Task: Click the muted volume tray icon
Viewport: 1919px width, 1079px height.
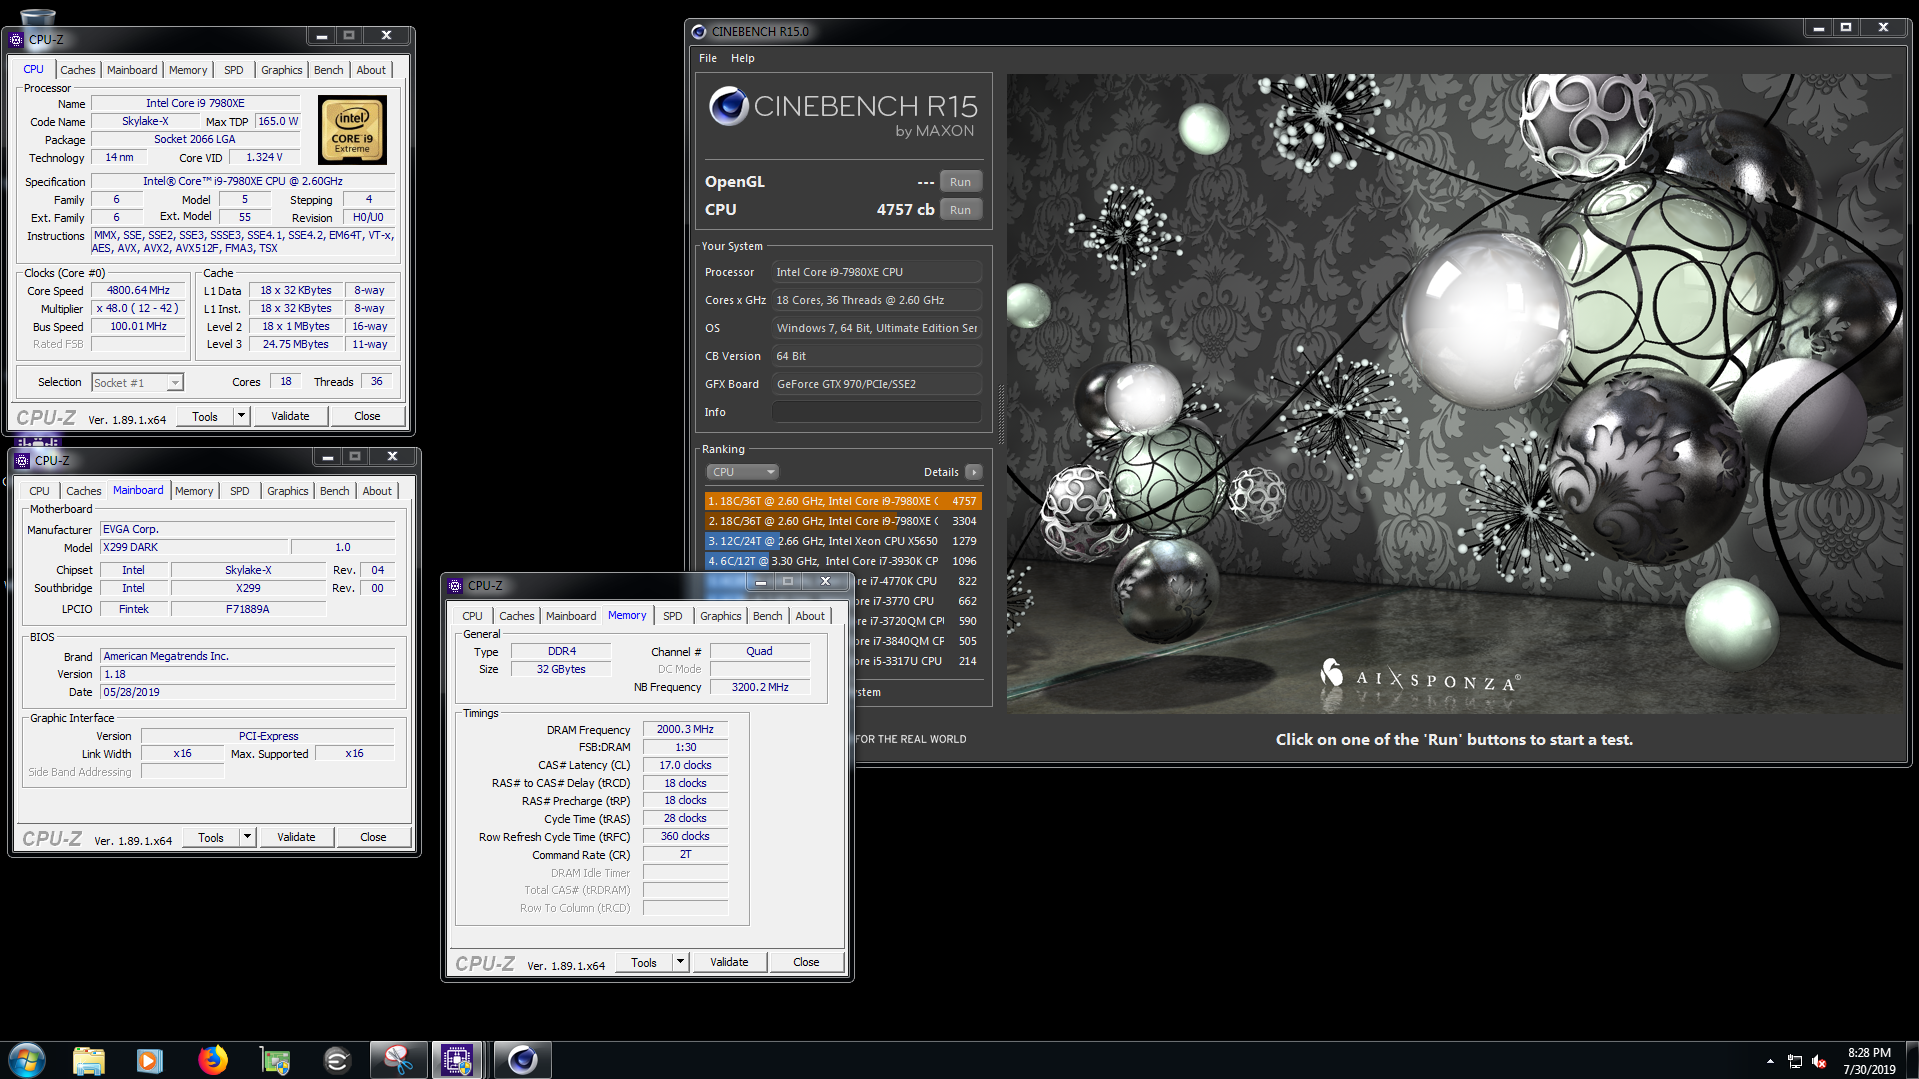Action: (x=1819, y=1061)
